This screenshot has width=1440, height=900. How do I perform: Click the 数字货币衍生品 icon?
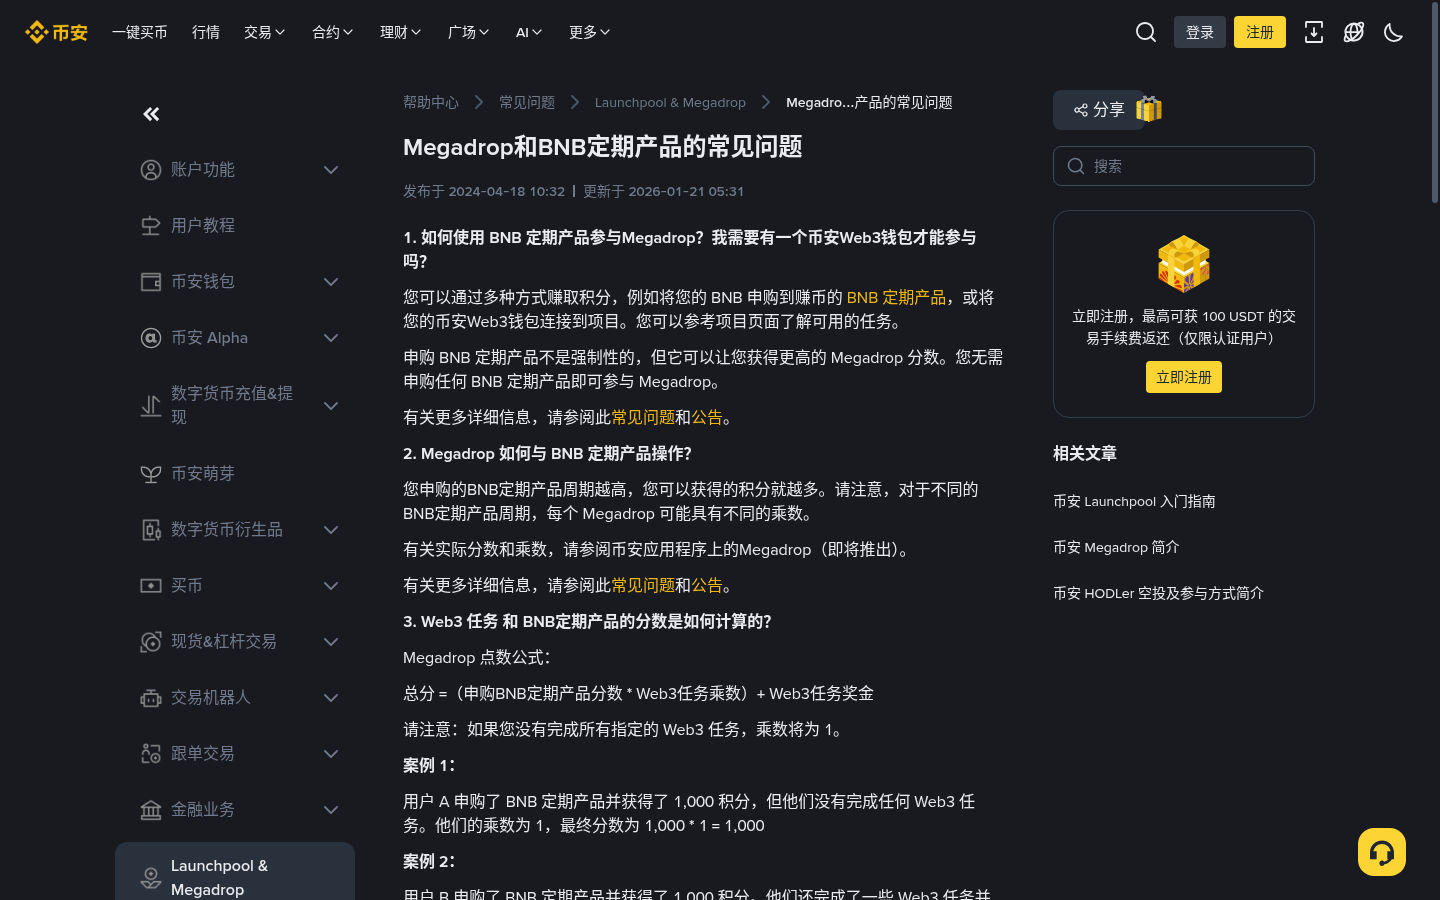(151, 530)
